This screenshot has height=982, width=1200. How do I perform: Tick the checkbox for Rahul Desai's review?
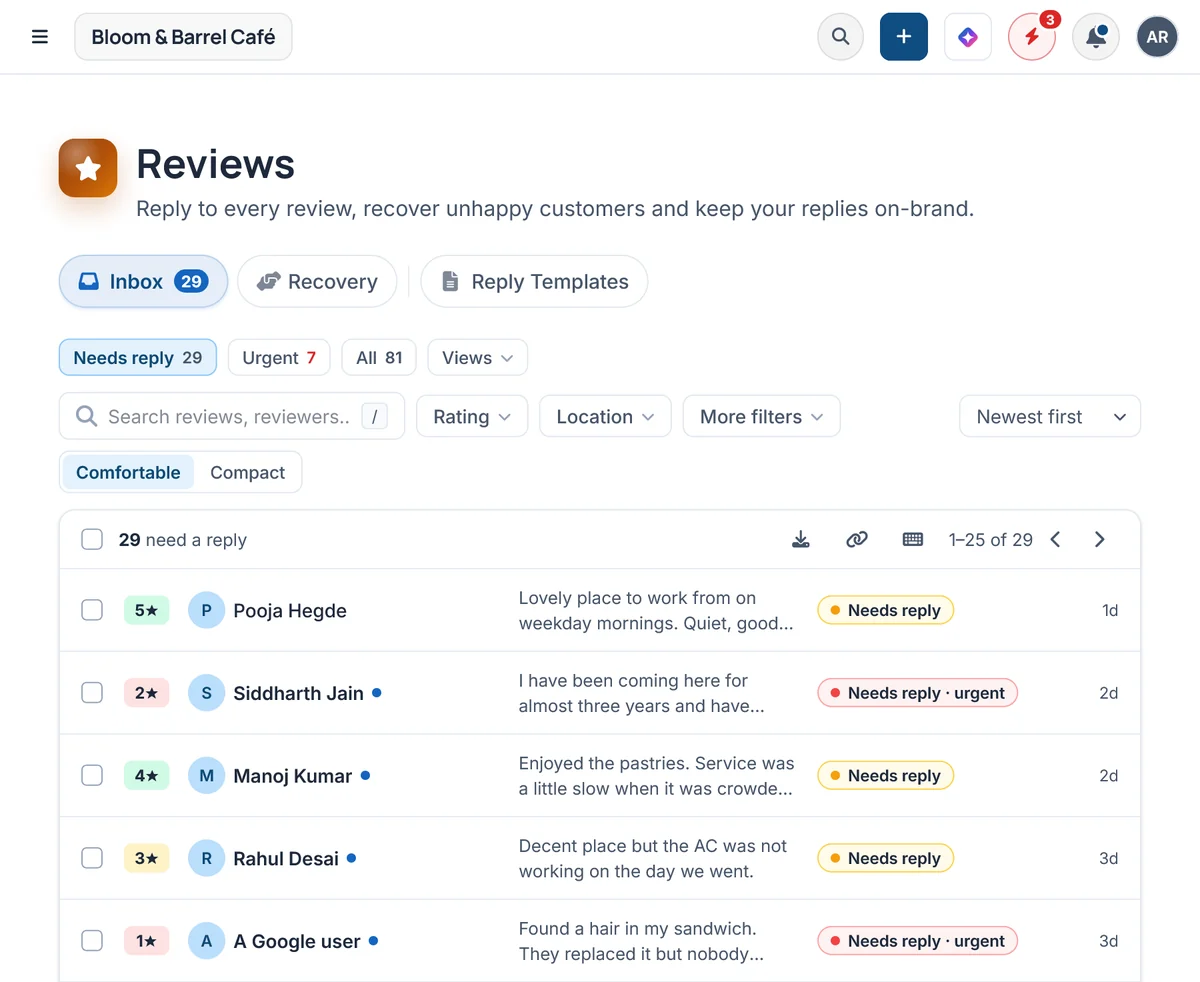tap(92, 858)
